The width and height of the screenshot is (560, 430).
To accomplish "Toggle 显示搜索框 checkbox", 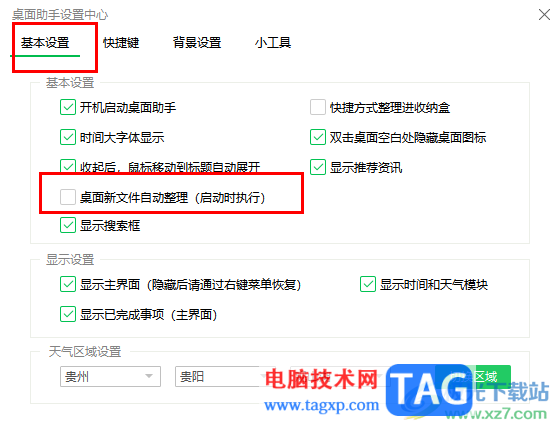I will coord(68,225).
